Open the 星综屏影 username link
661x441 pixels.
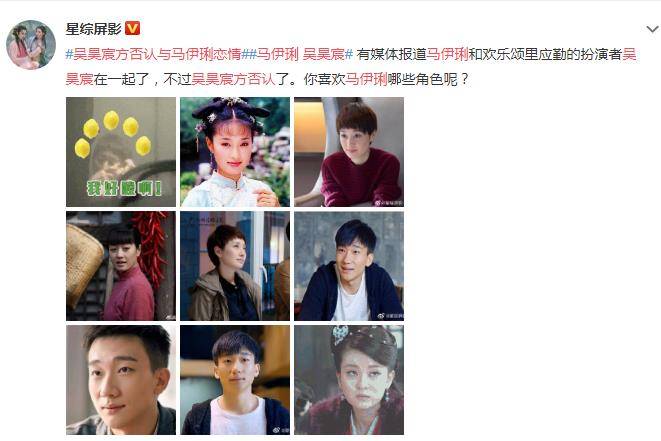[94, 29]
